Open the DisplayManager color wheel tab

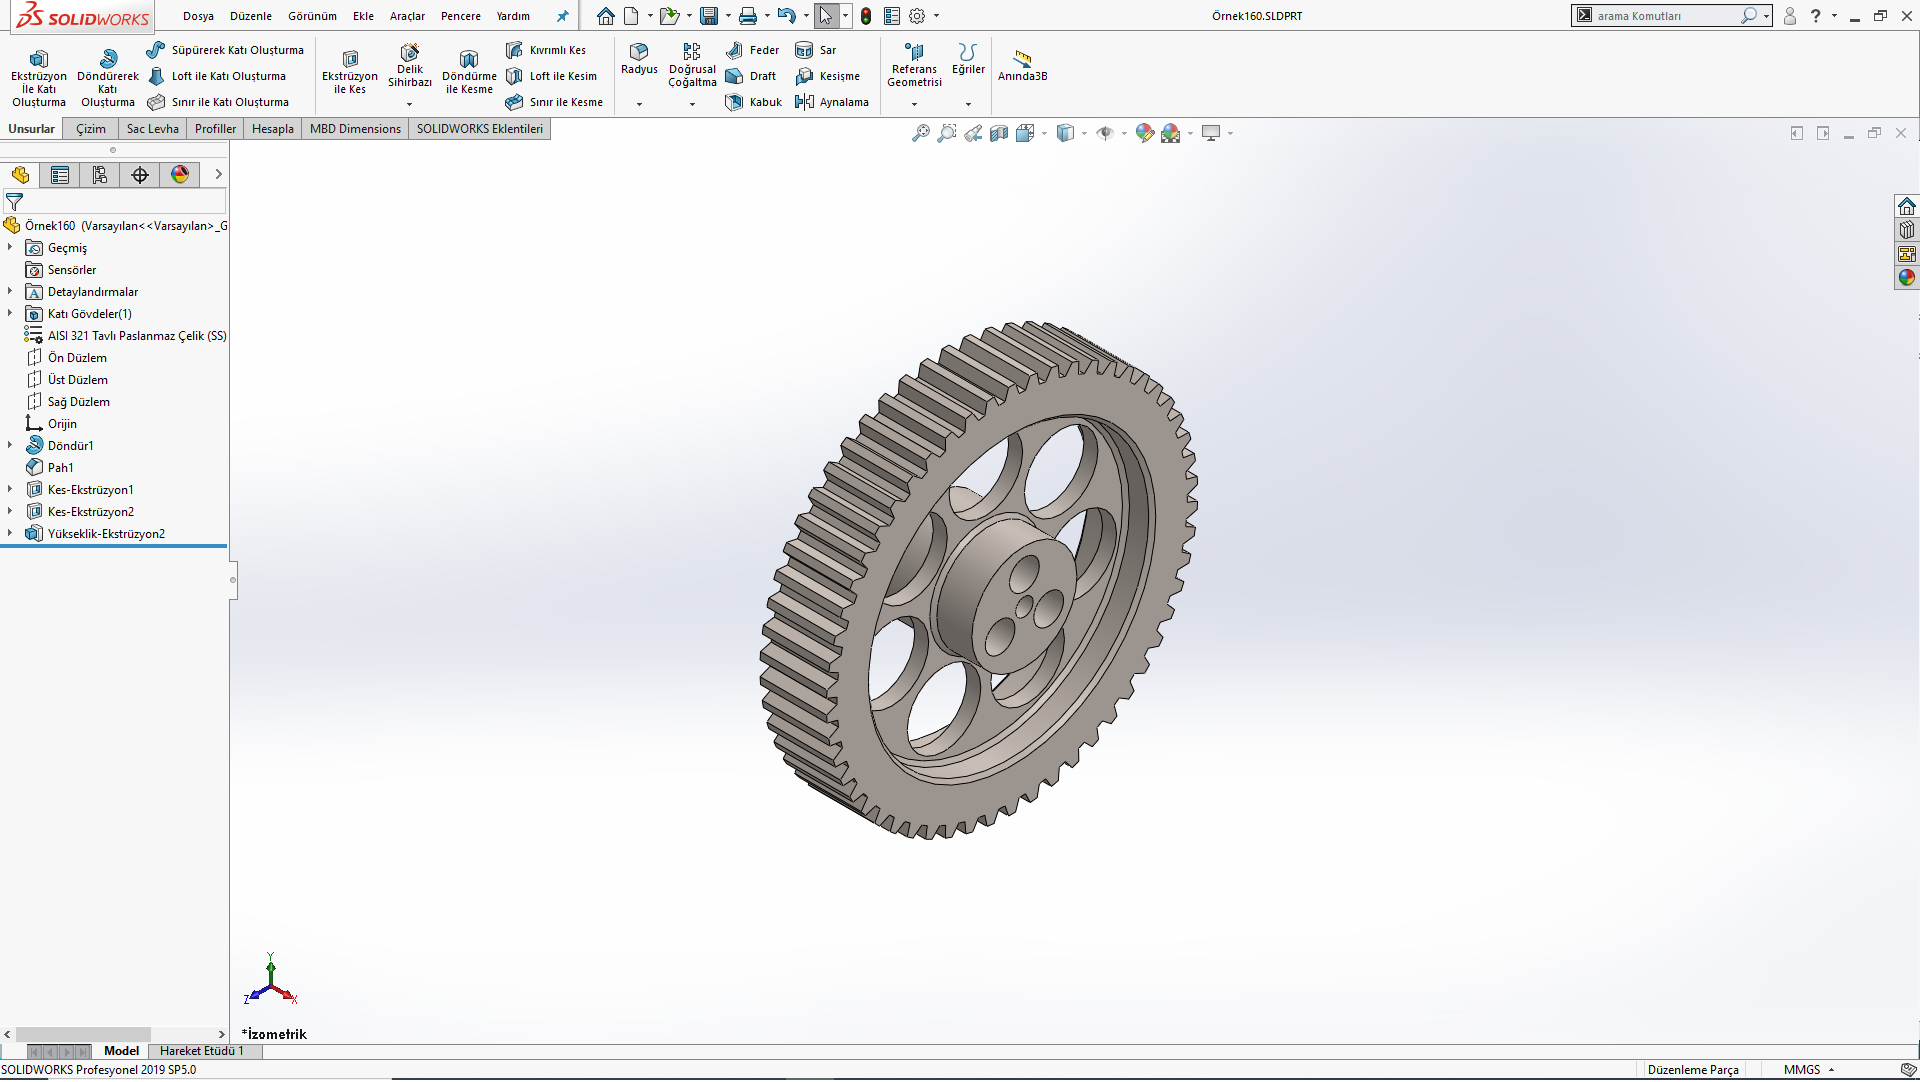pyautogui.click(x=180, y=175)
